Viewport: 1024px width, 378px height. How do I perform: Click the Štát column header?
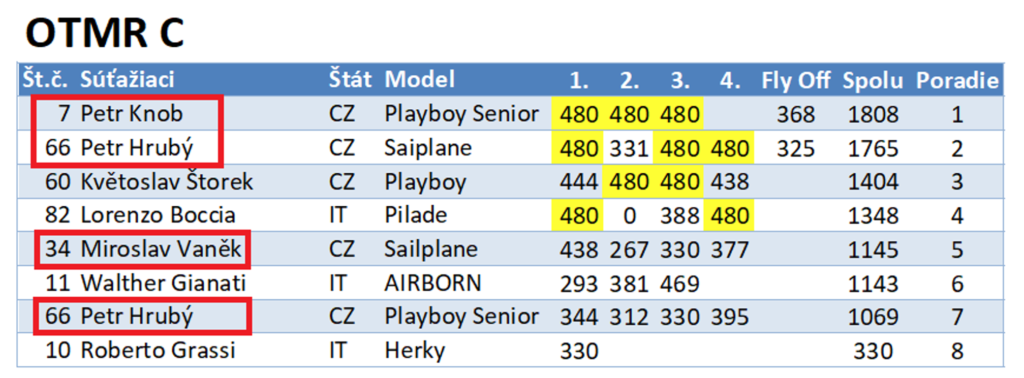pos(350,80)
